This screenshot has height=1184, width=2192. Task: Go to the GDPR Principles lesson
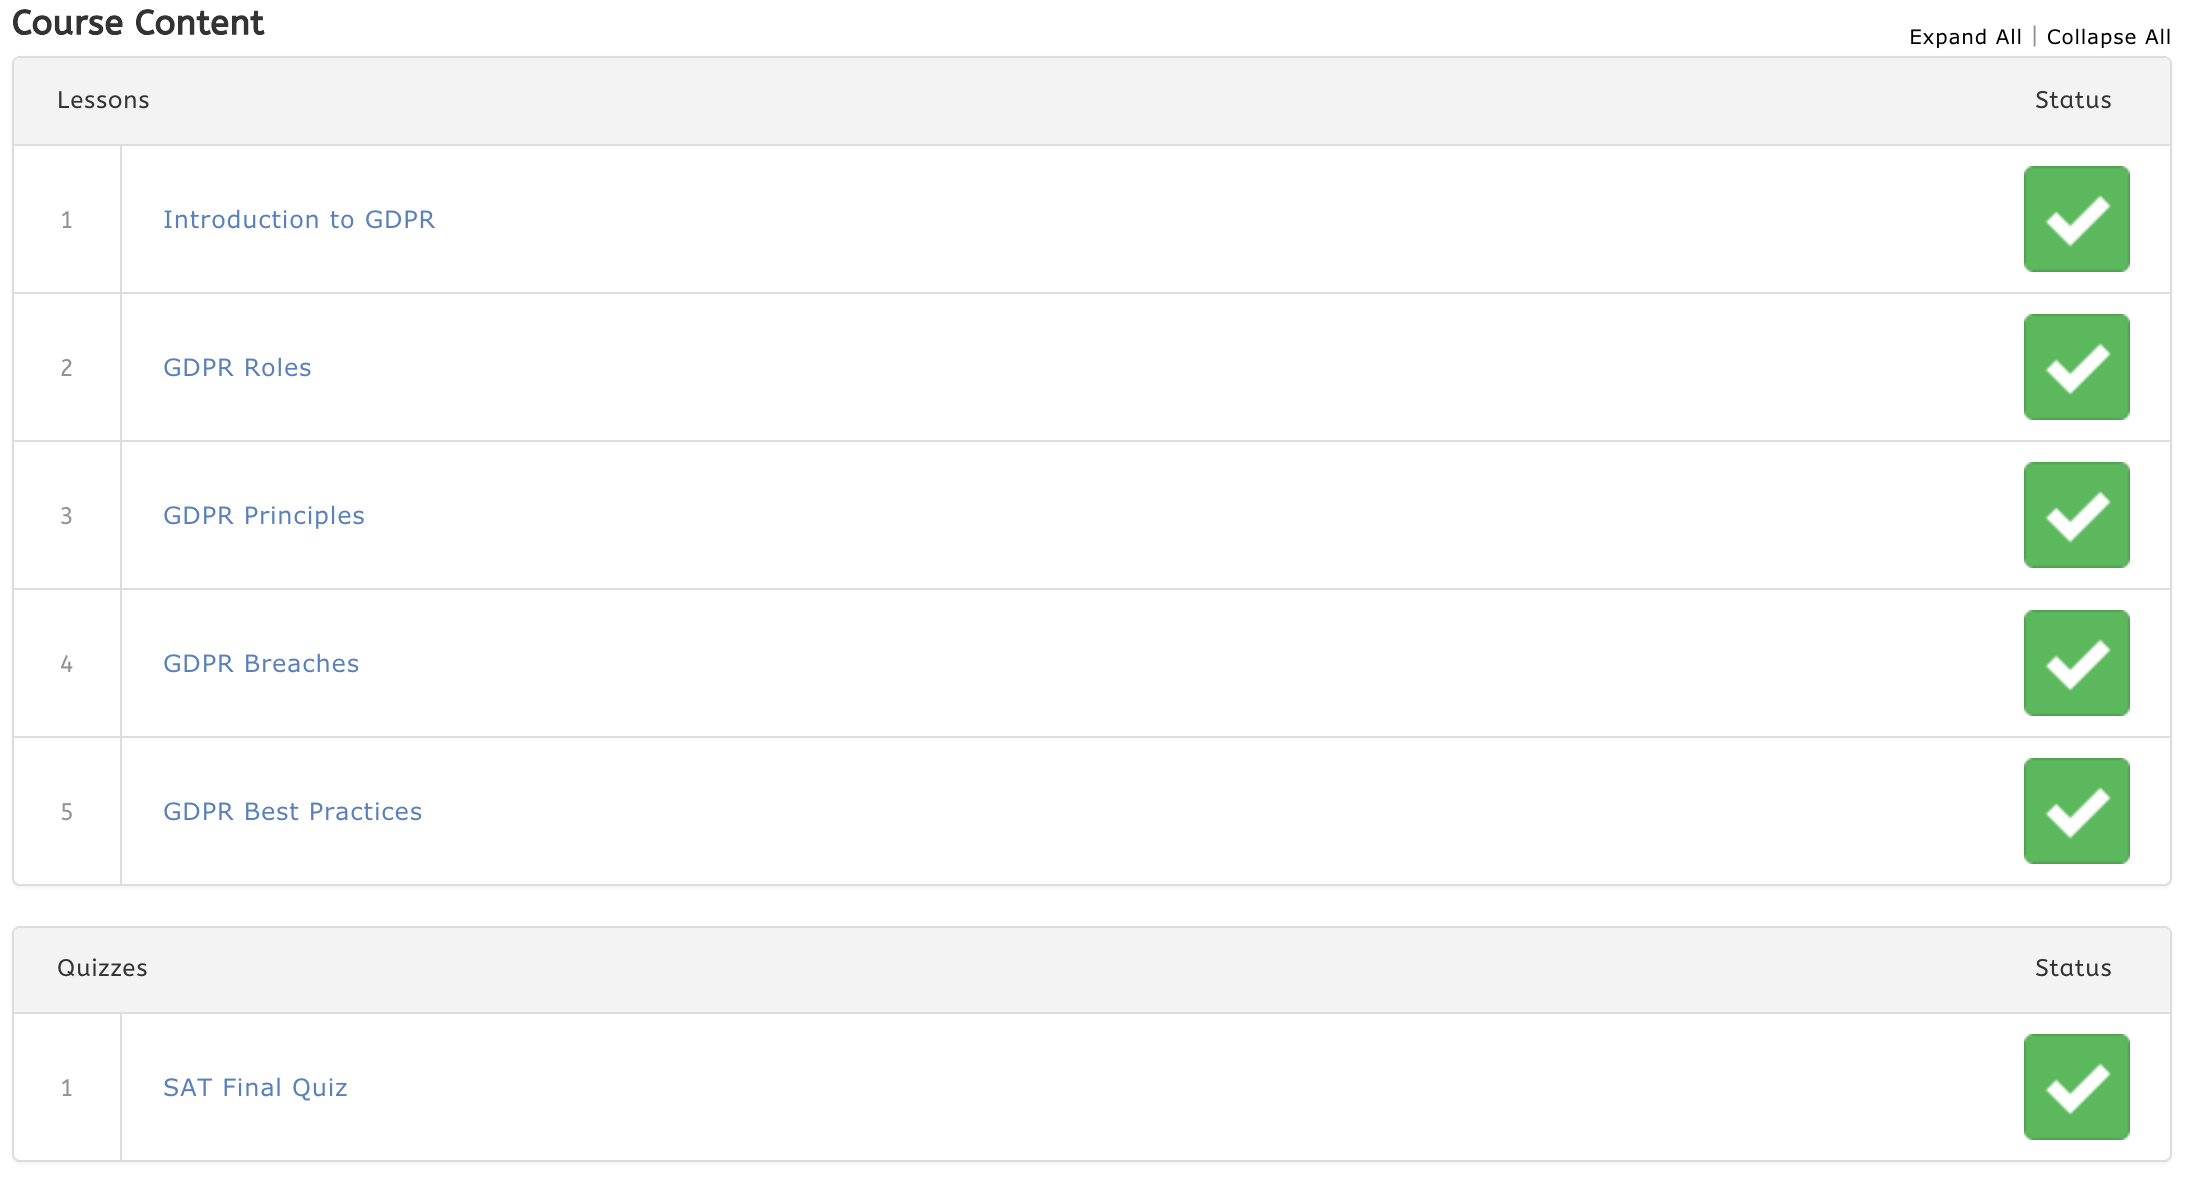(264, 515)
